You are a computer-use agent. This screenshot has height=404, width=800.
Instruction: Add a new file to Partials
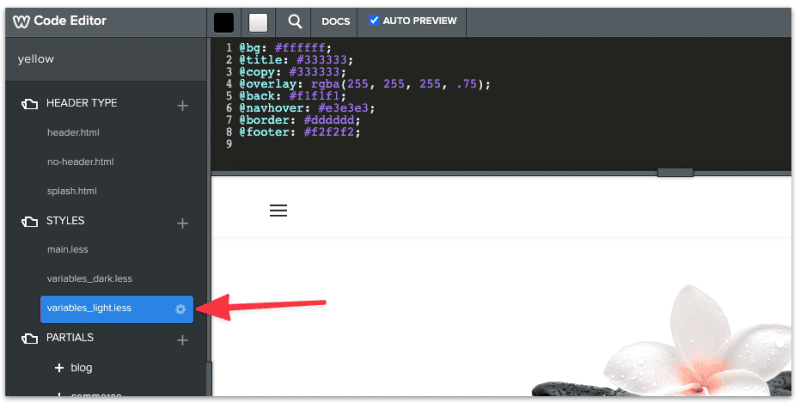pos(182,340)
